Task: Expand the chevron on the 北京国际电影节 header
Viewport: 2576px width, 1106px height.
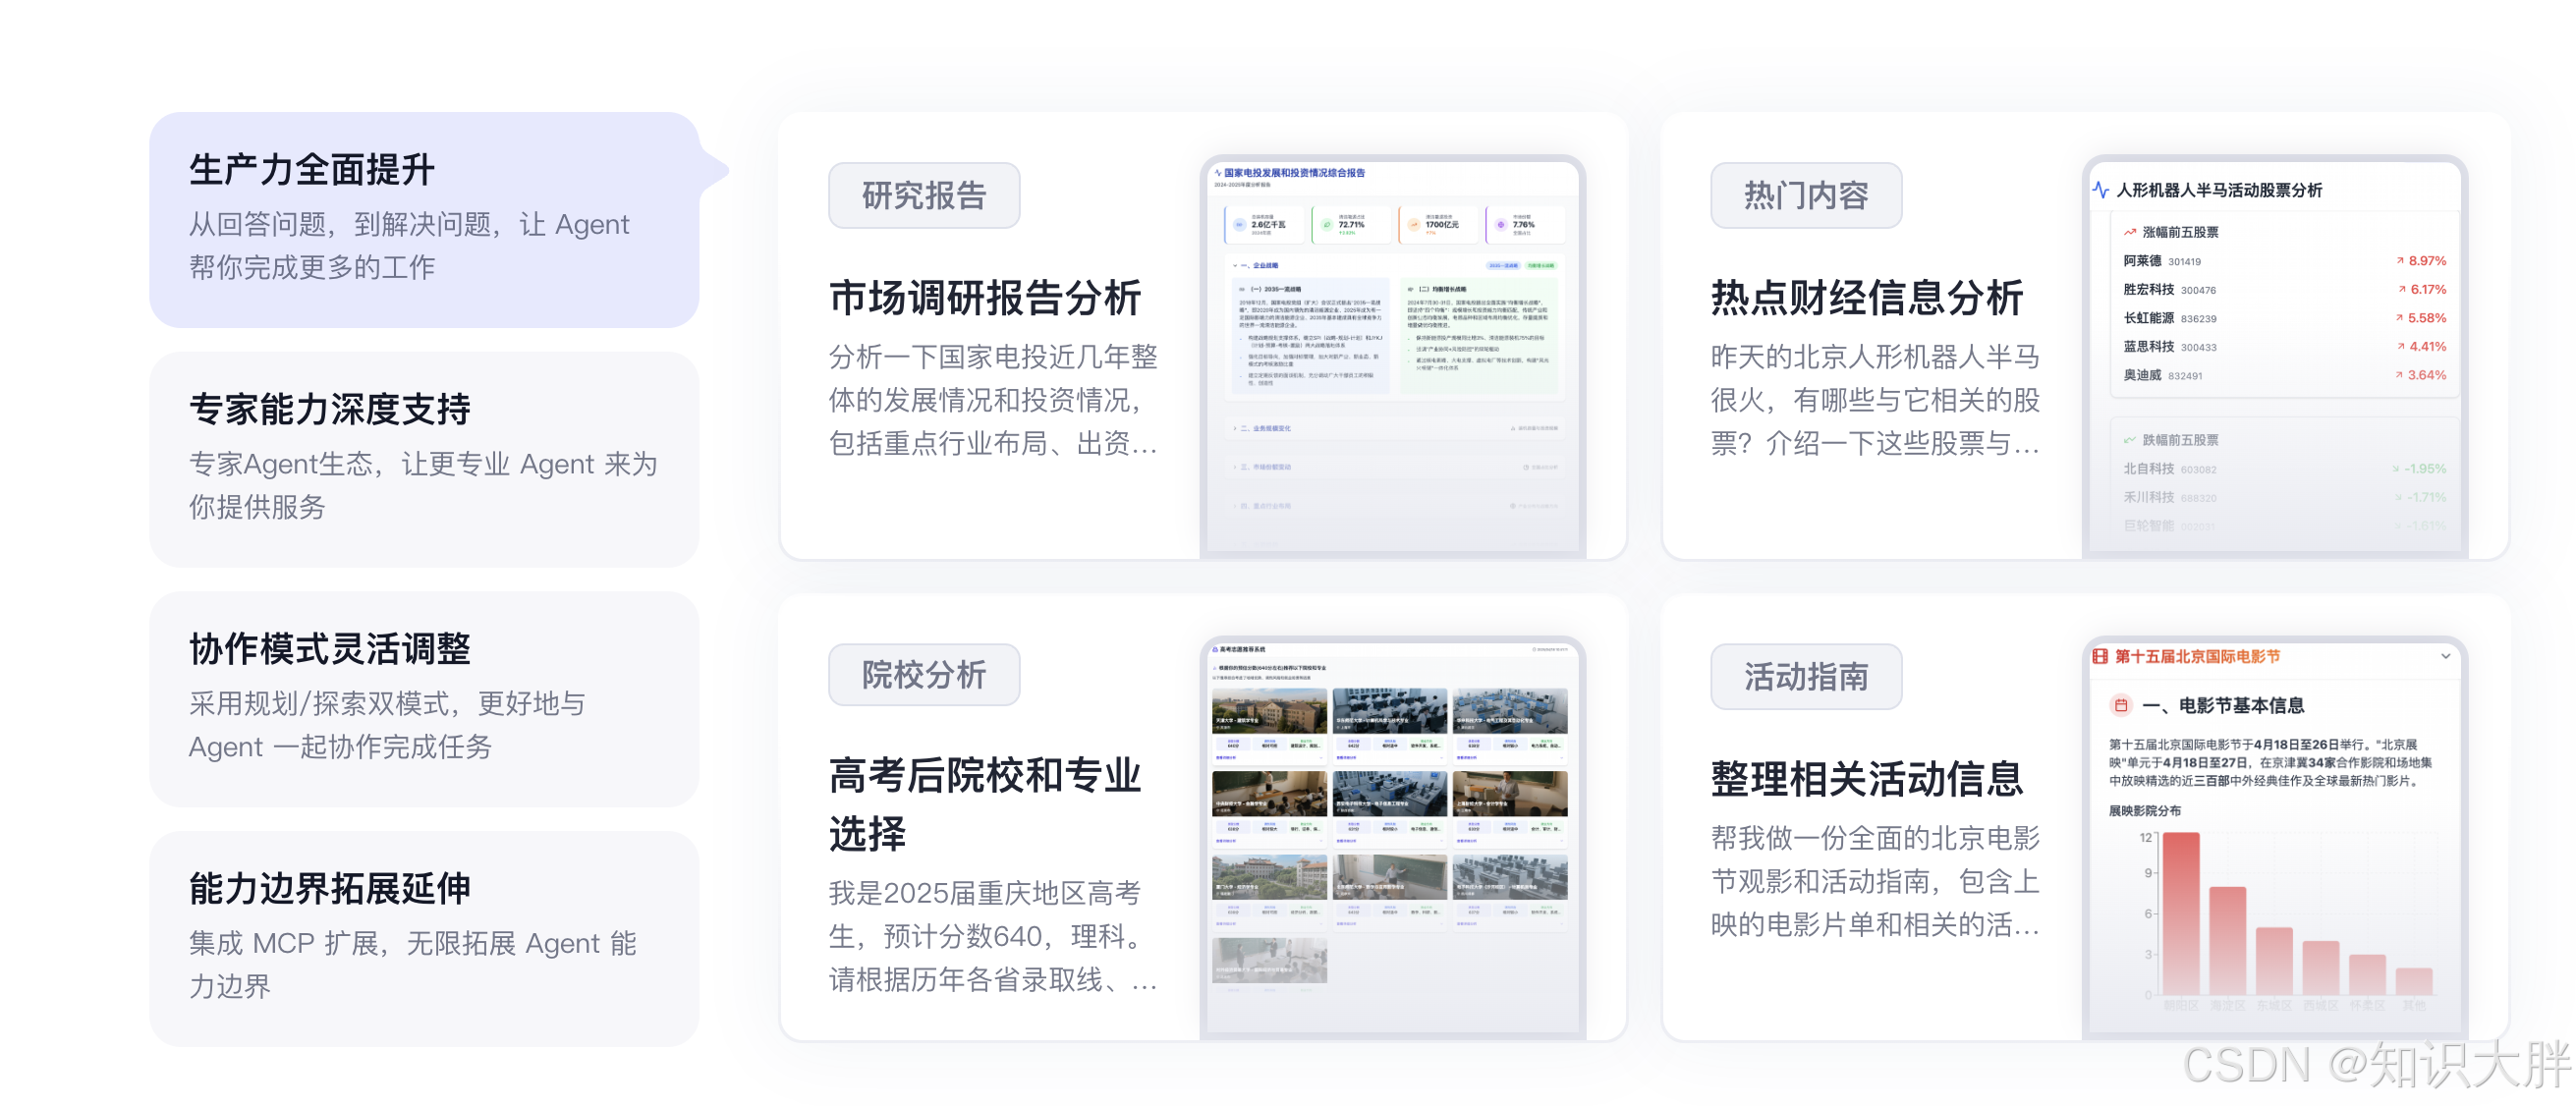Action: pos(2445,657)
